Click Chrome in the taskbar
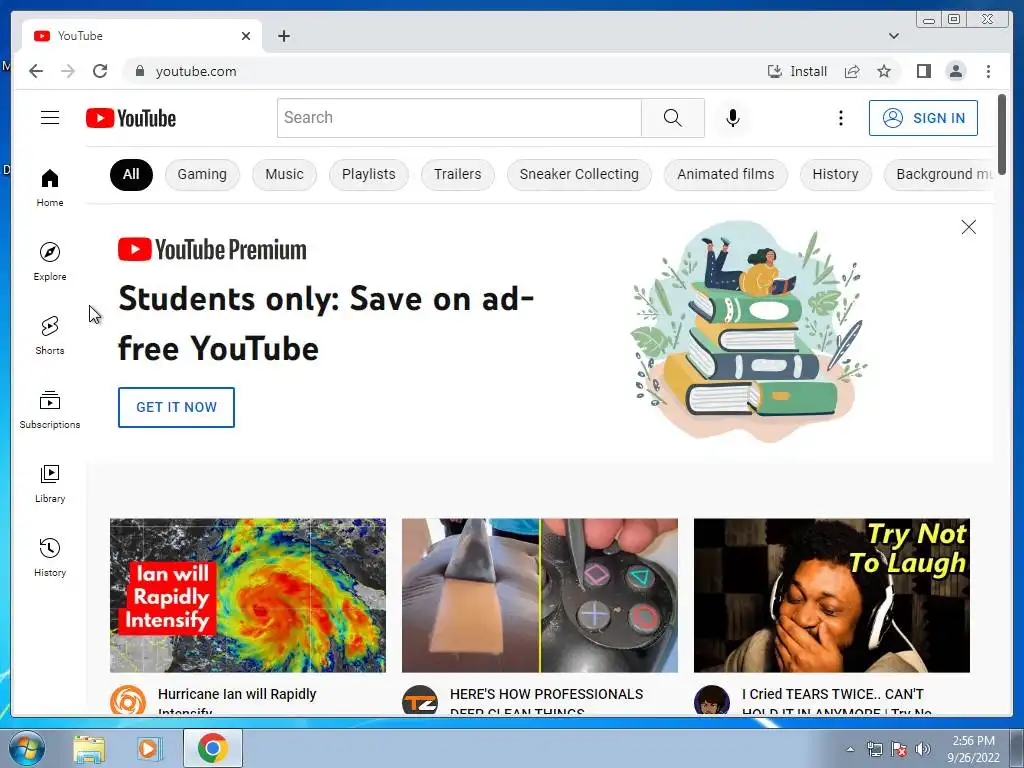This screenshot has width=1024, height=768. click(x=213, y=748)
